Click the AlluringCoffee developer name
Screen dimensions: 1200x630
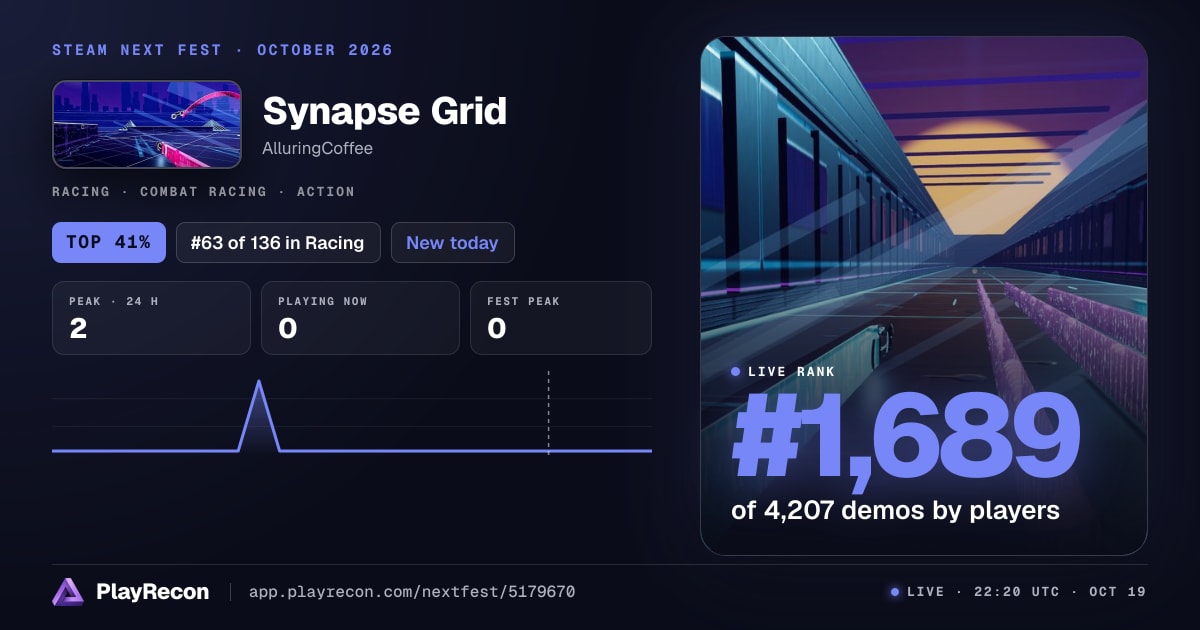click(x=318, y=148)
